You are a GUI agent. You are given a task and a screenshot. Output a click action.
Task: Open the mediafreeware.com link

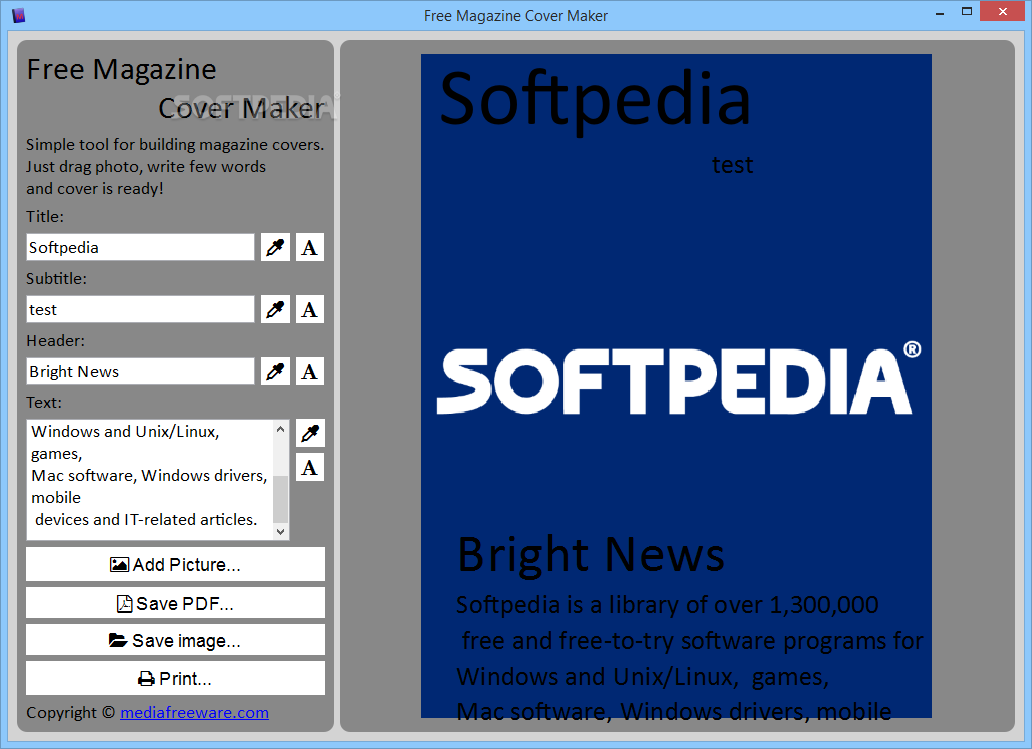coord(194,713)
